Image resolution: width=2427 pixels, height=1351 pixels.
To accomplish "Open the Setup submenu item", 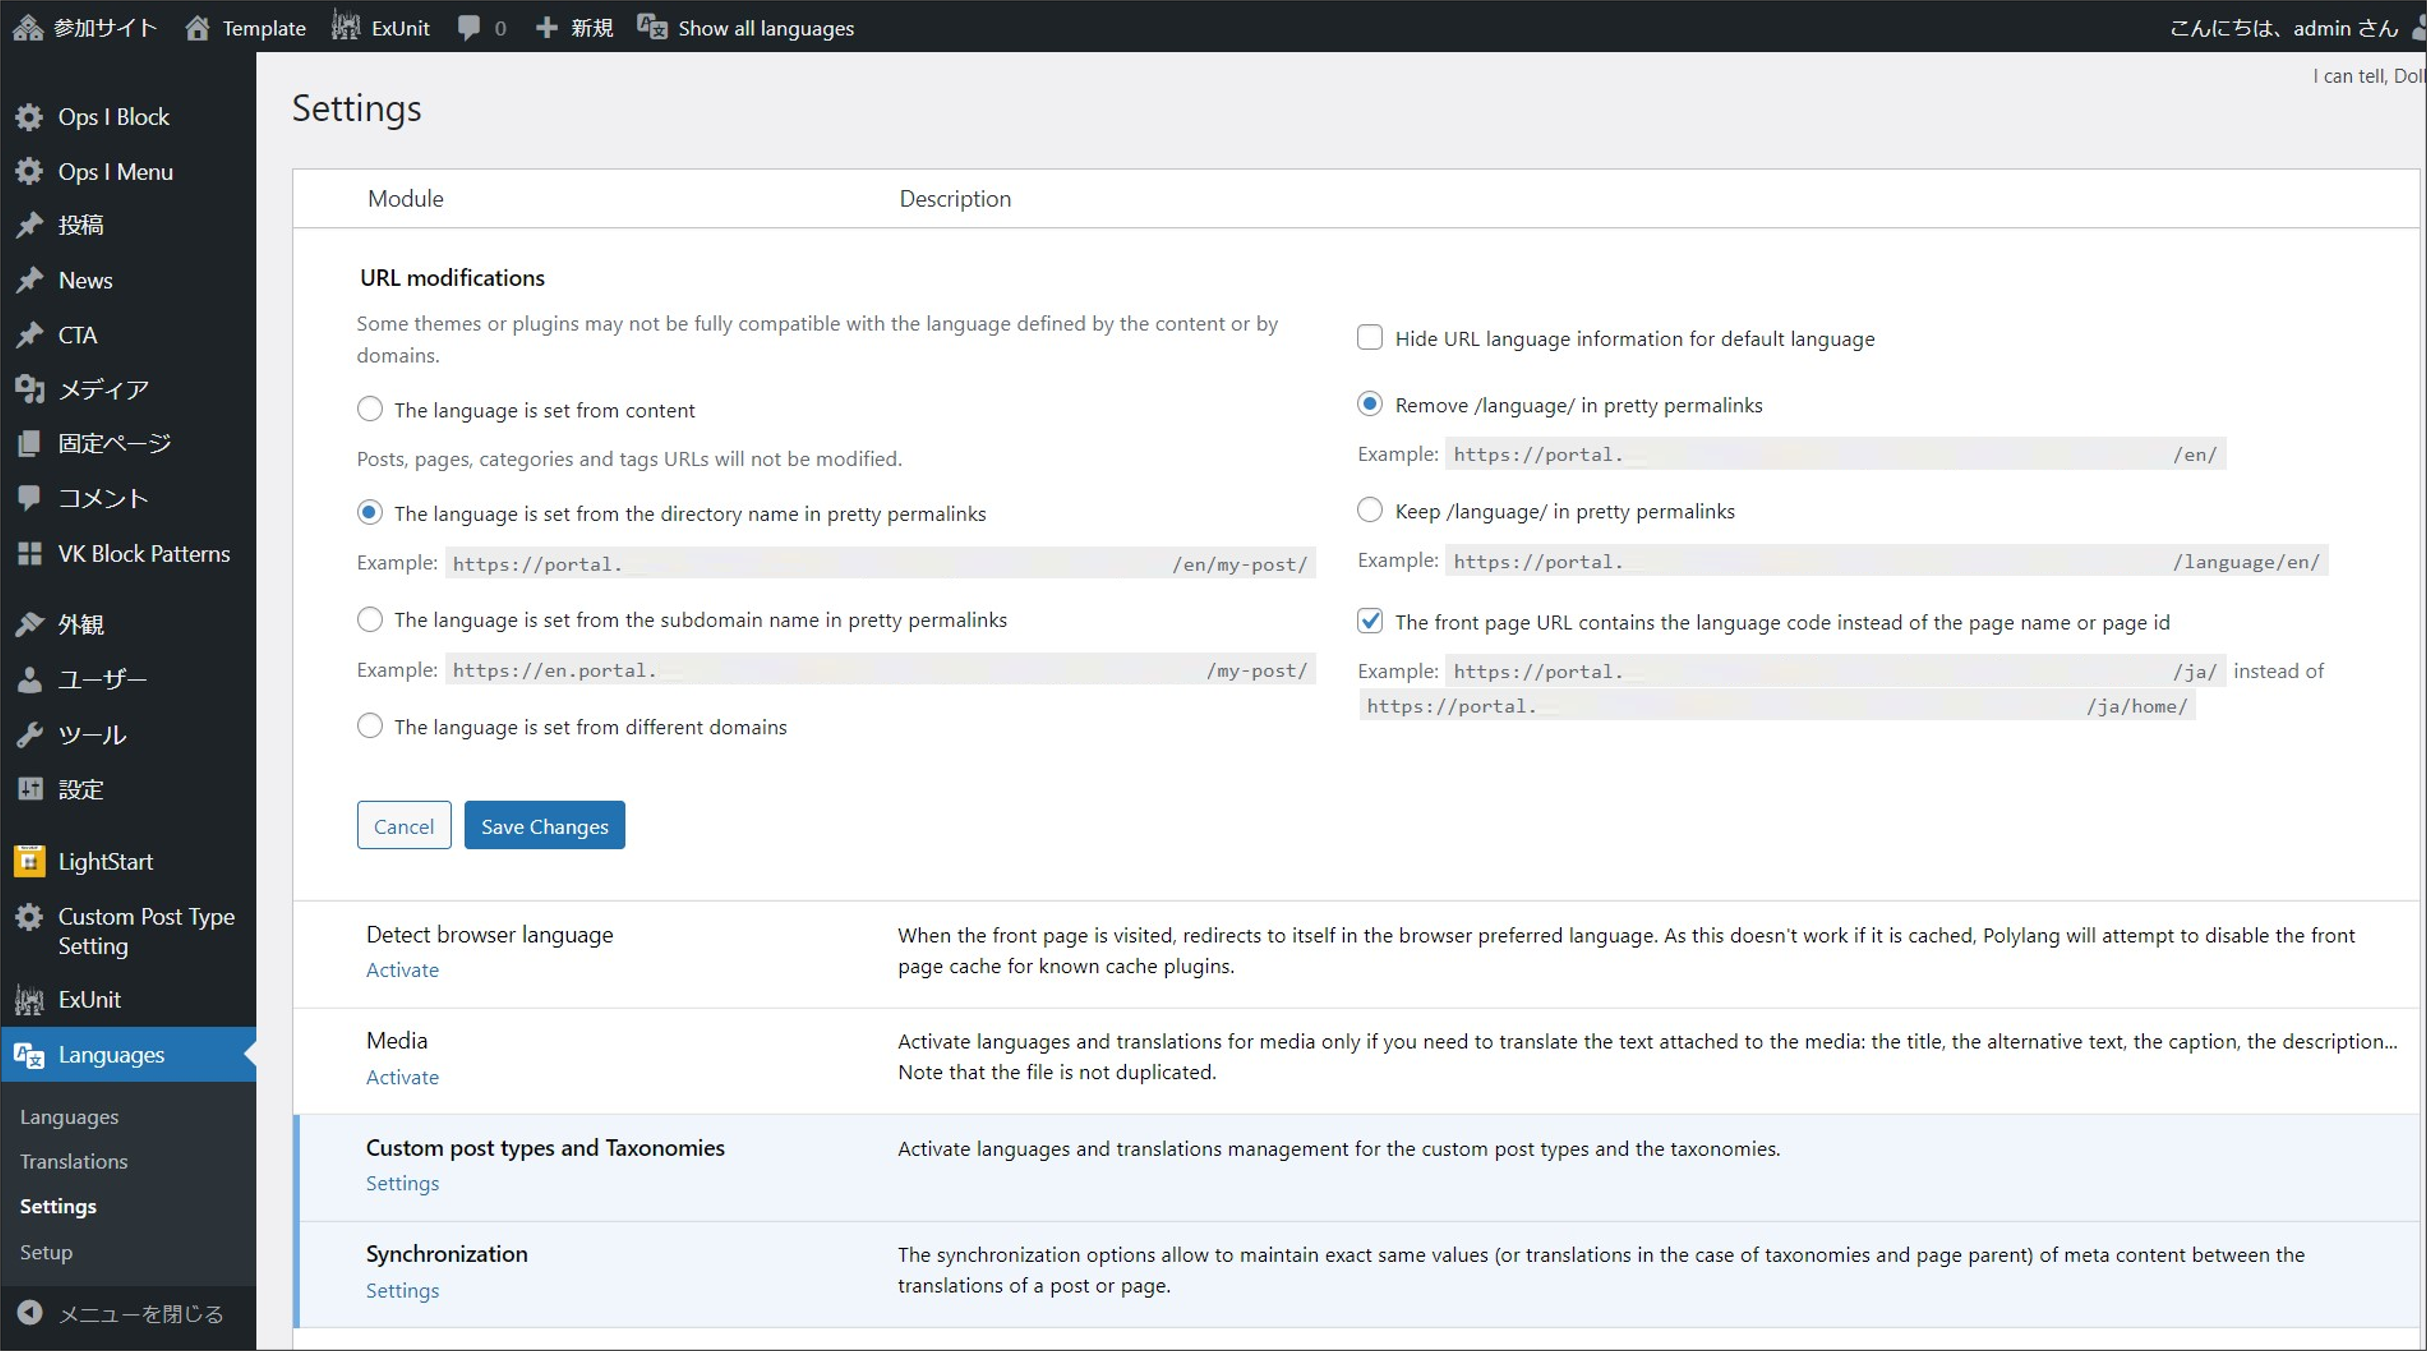I will (46, 1251).
